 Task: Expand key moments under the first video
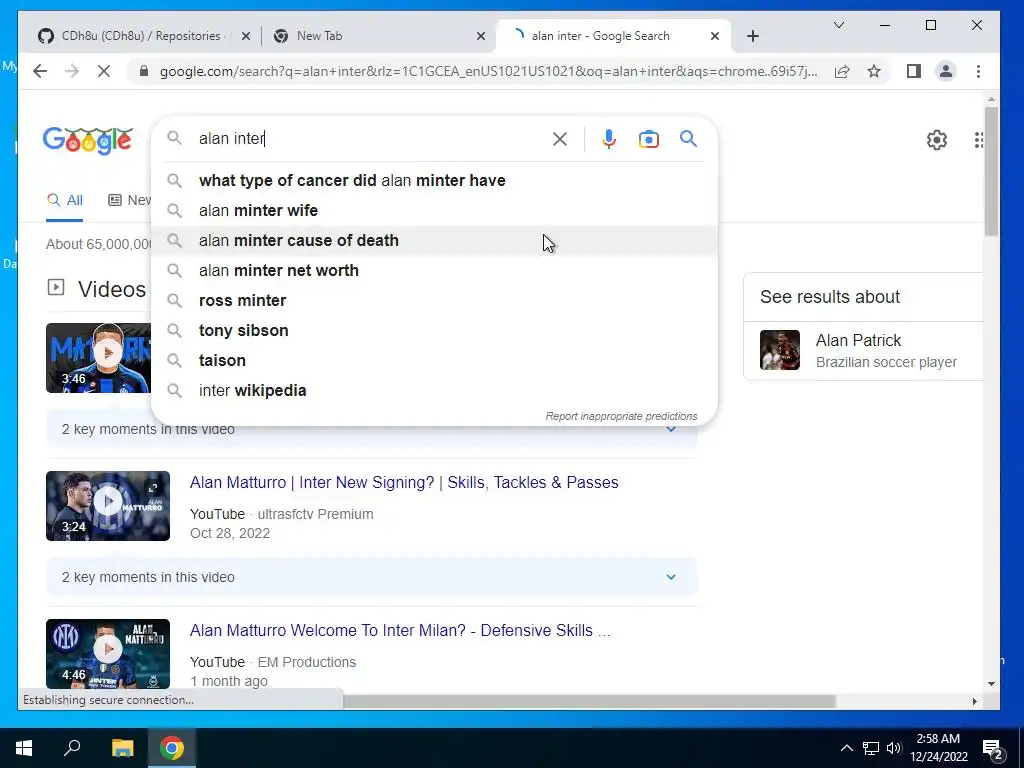pos(671,429)
